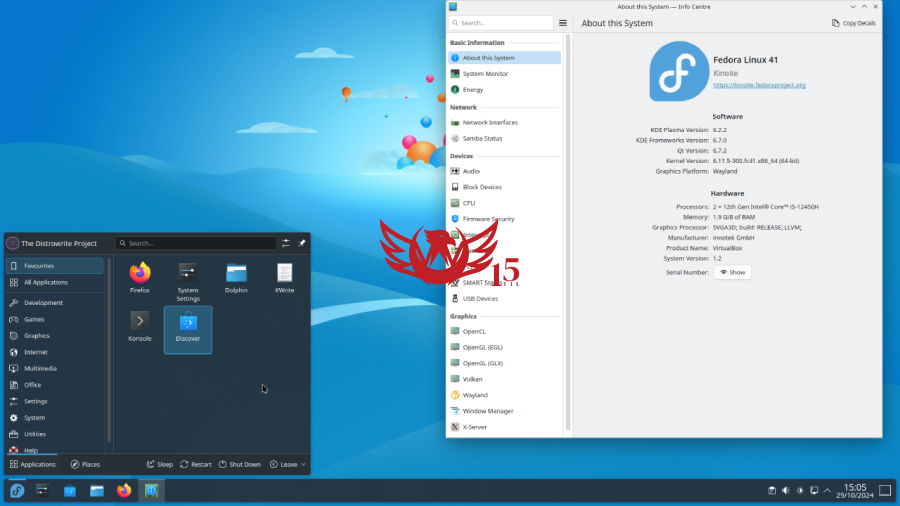The height and width of the screenshot is (506, 900).
Task: Open Discover software store from the taskbar
Action: click(x=69, y=491)
